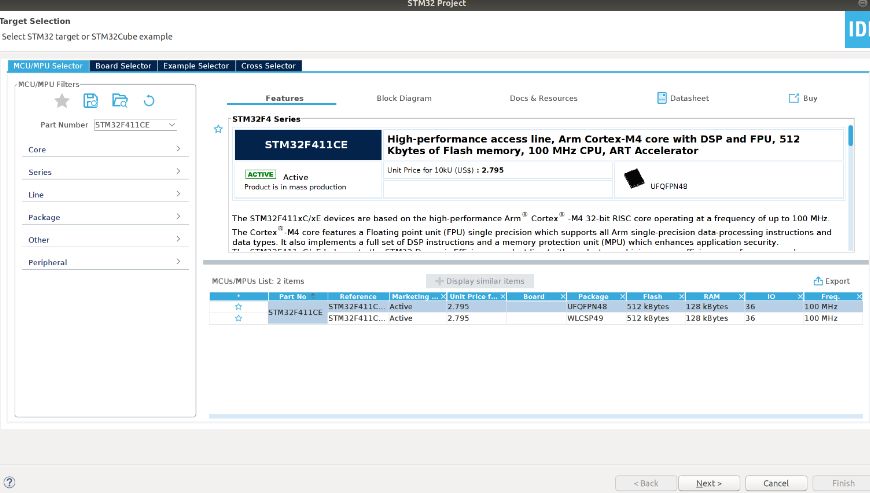This screenshot has height=493, width=870.
Task: Click the star column header in list
Action: (239, 297)
